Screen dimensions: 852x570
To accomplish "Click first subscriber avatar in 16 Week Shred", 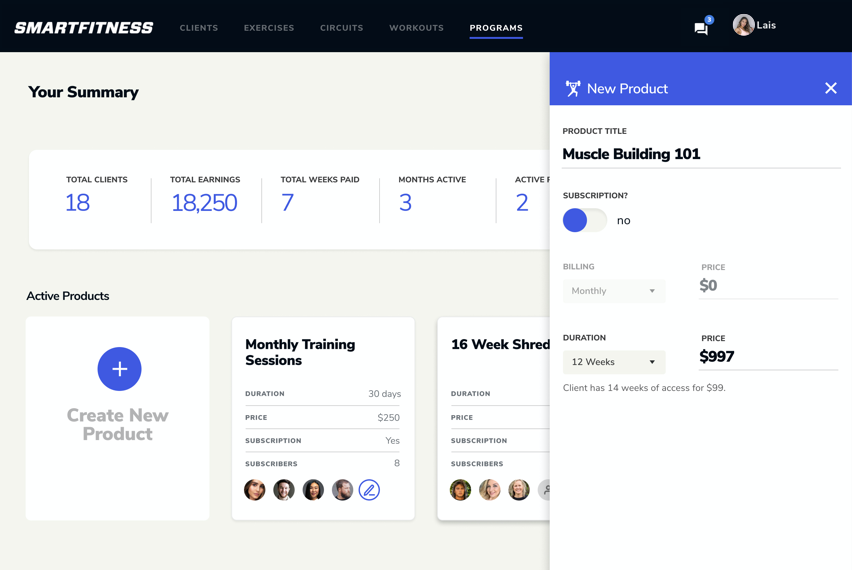I will click(x=460, y=490).
